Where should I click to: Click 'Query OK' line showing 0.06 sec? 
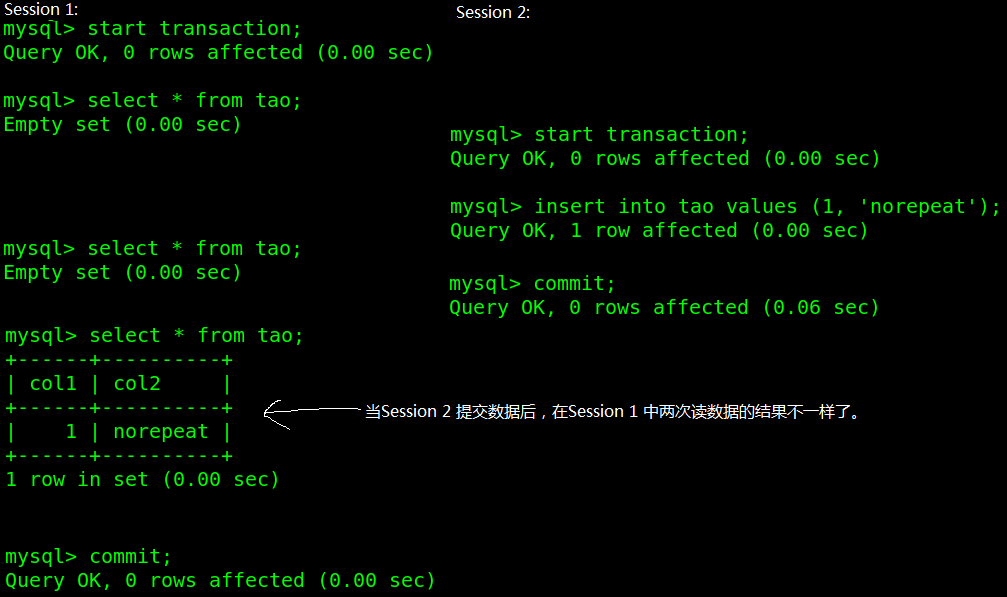coord(664,307)
